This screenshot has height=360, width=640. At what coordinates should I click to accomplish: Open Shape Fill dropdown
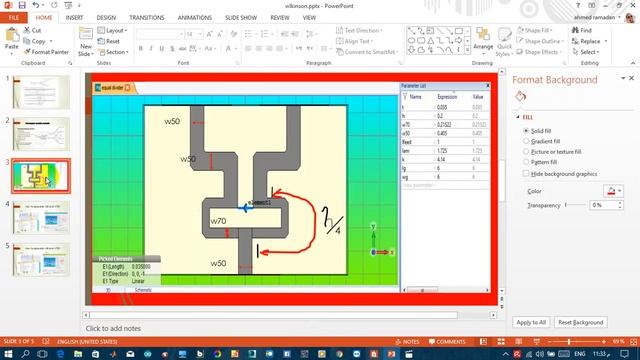point(535,30)
